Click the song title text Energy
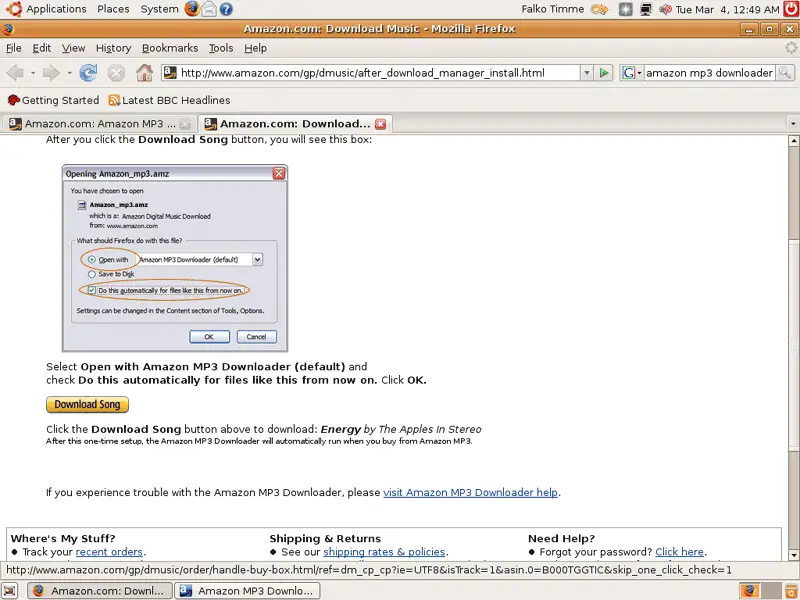Viewport: 800px width, 600px height. [340, 429]
